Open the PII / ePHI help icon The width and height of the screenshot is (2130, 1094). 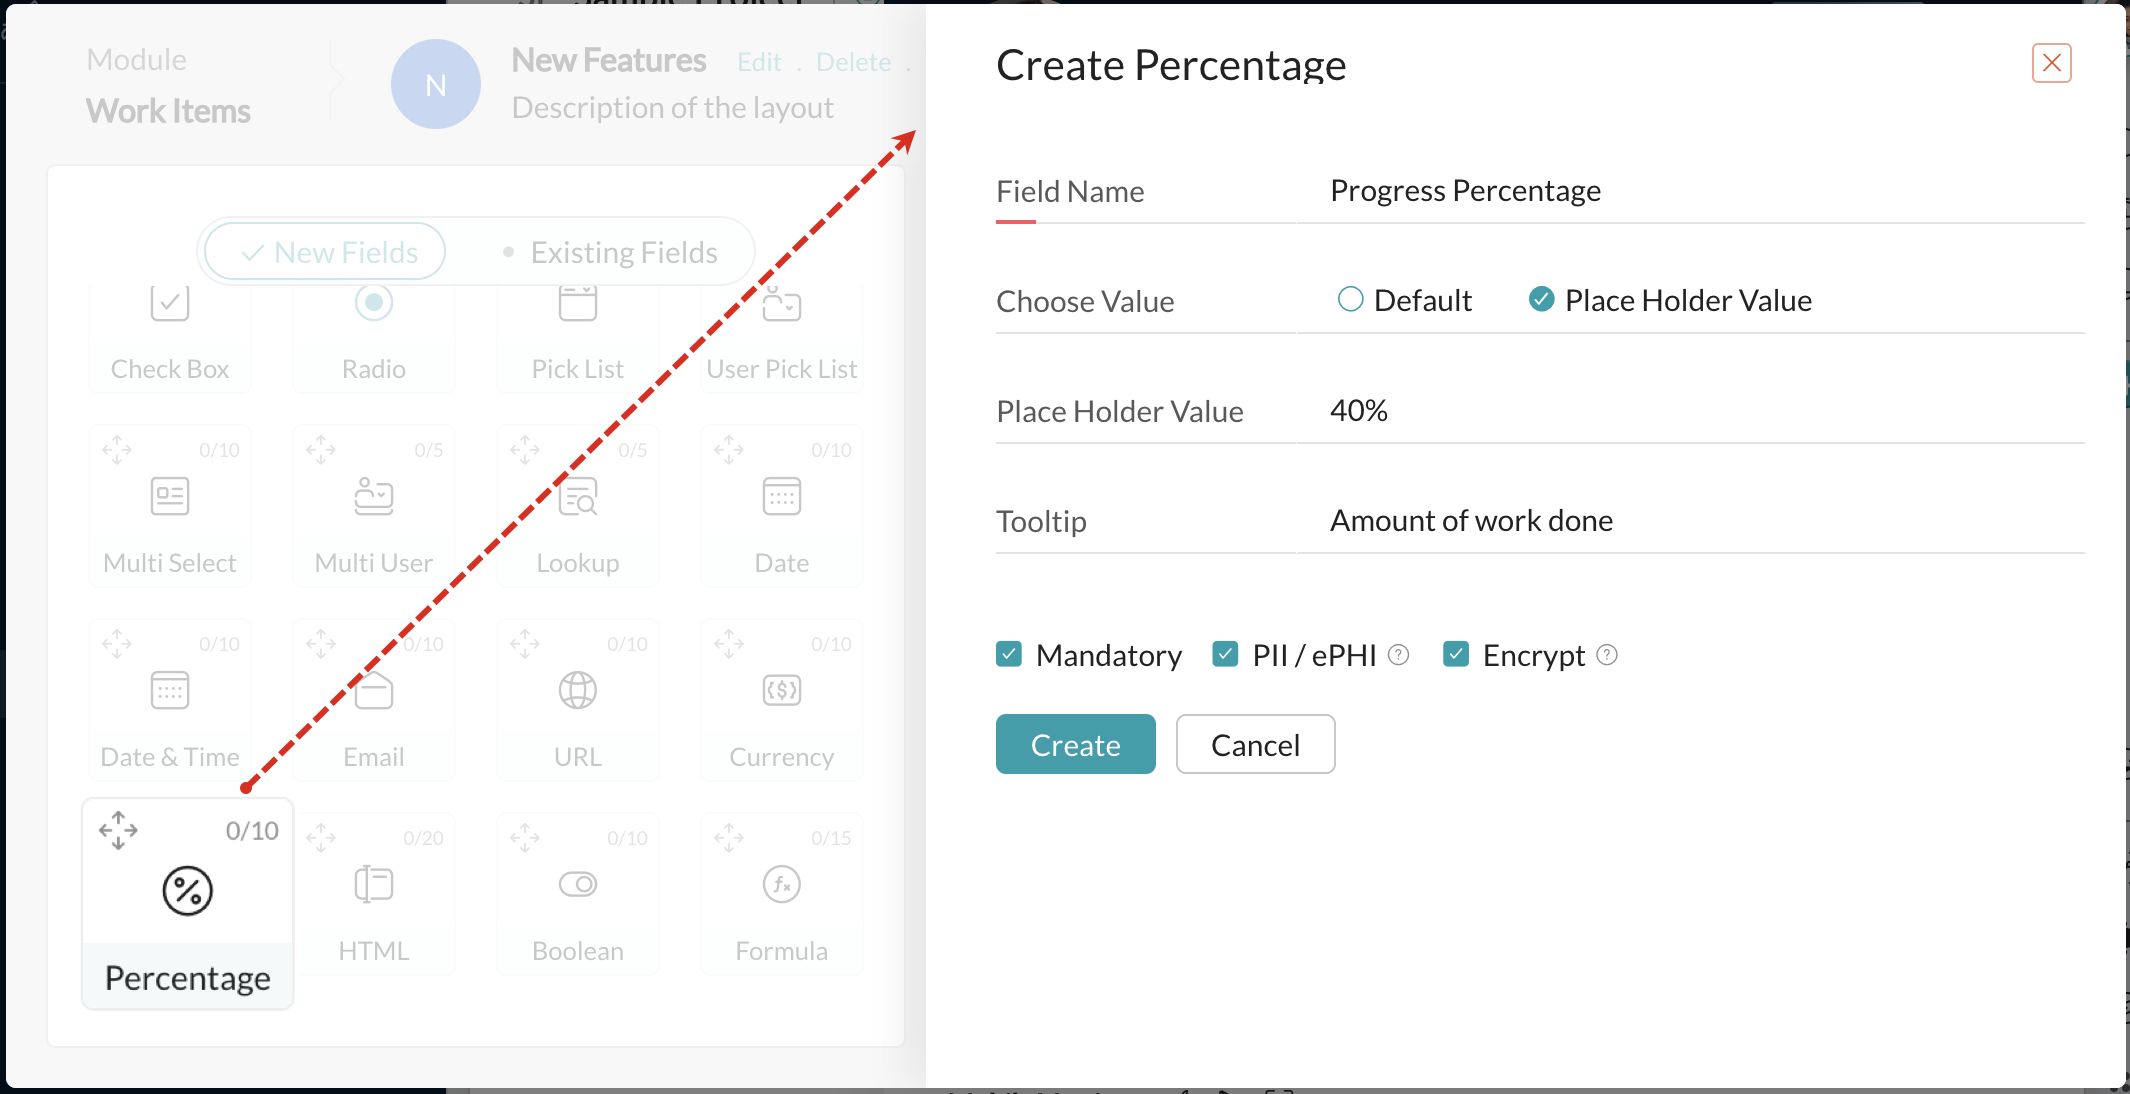[1399, 654]
